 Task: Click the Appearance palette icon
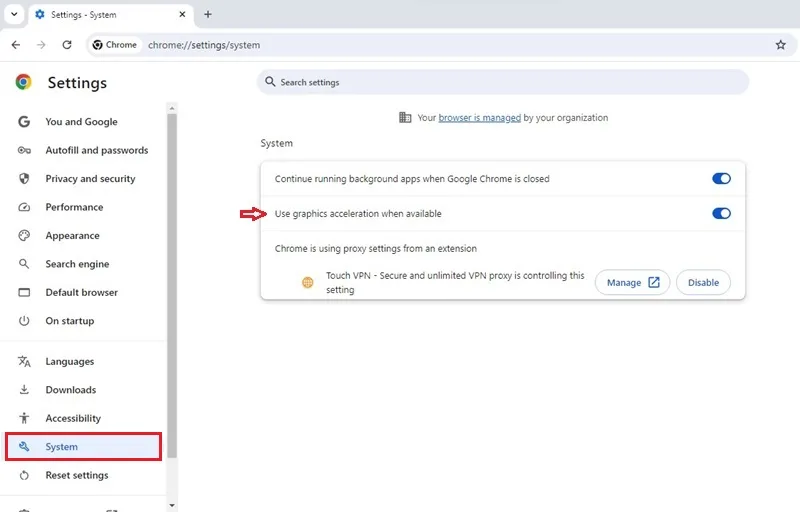pos(24,236)
